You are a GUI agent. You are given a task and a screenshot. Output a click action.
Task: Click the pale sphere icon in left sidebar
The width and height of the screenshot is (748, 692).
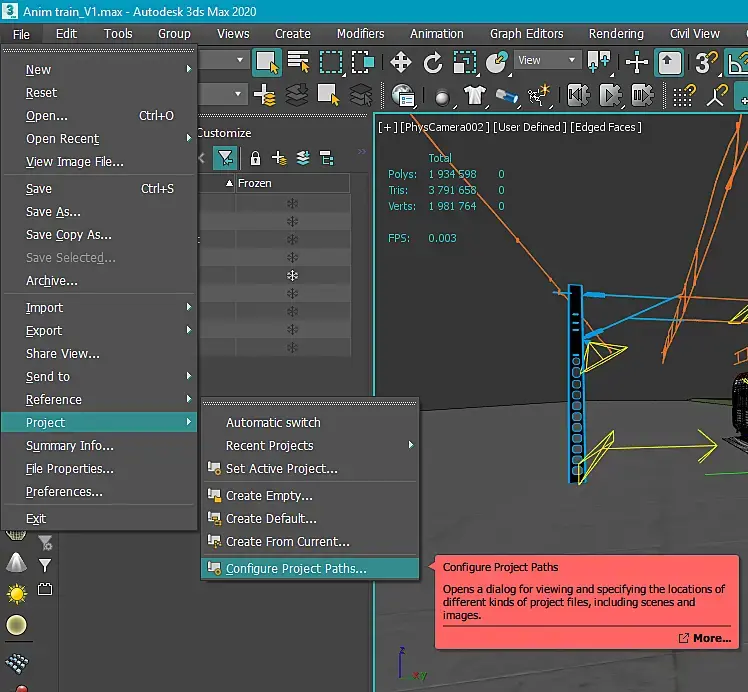pos(17,625)
